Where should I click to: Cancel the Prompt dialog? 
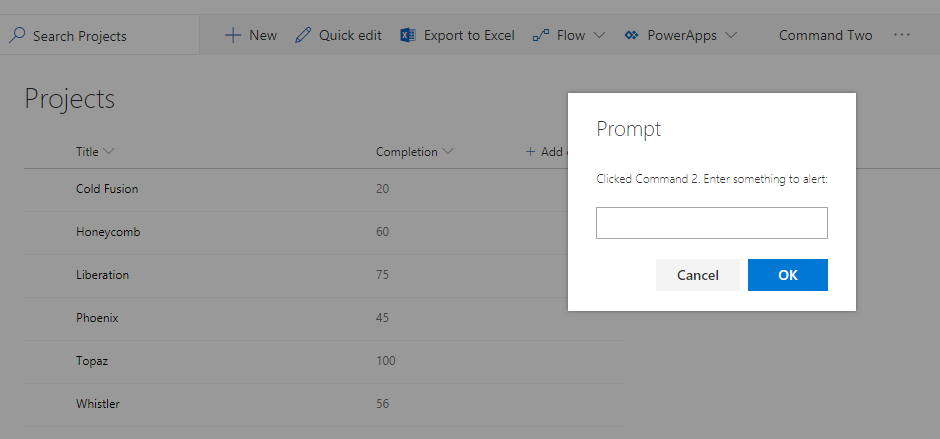tap(697, 275)
